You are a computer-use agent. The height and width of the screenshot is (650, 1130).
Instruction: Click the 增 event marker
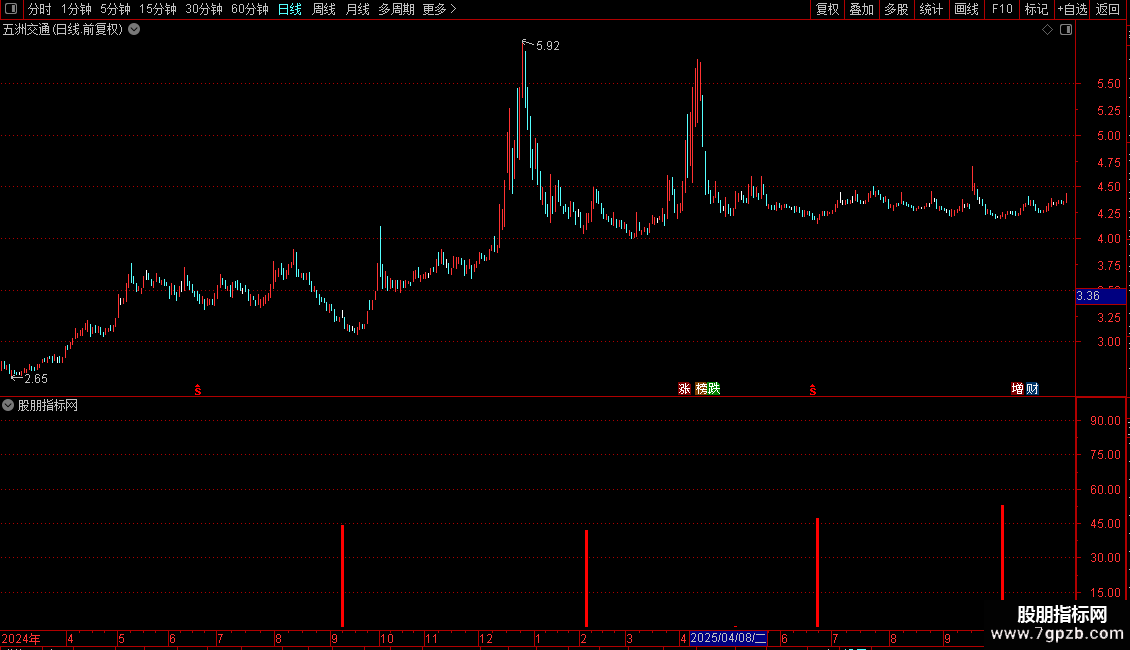(1018, 388)
